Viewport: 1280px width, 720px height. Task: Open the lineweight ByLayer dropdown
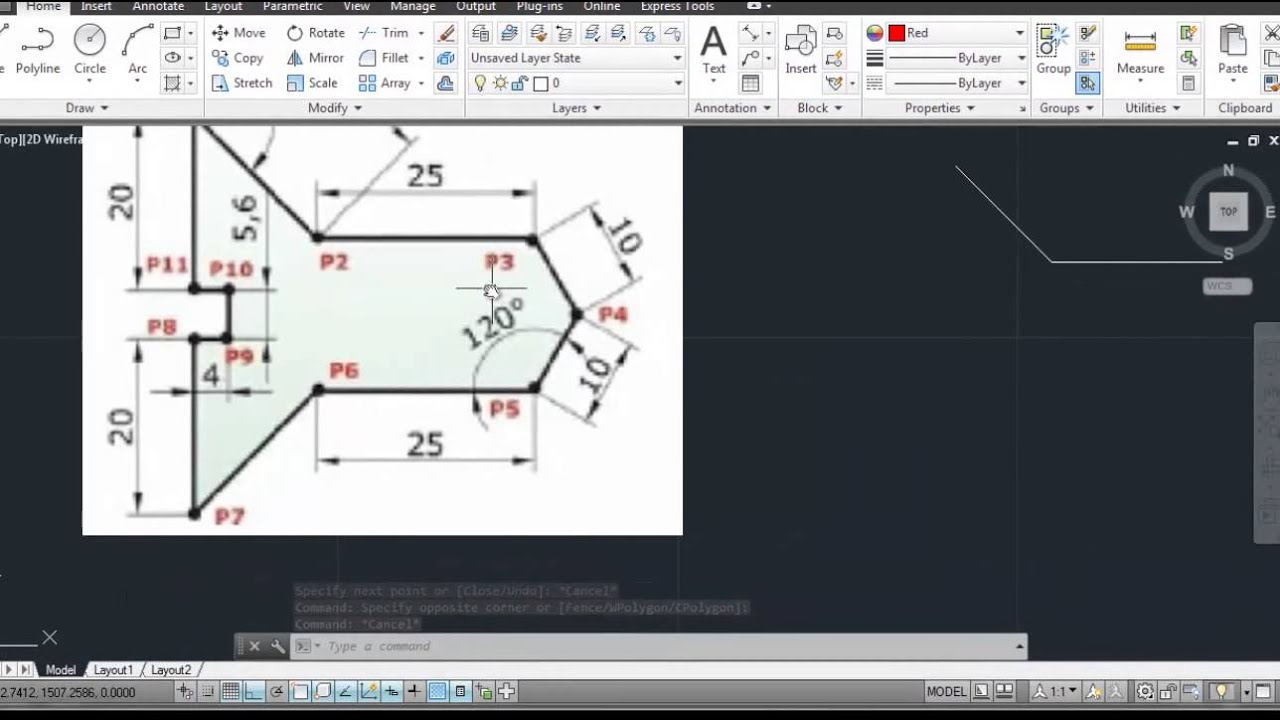(x=956, y=58)
